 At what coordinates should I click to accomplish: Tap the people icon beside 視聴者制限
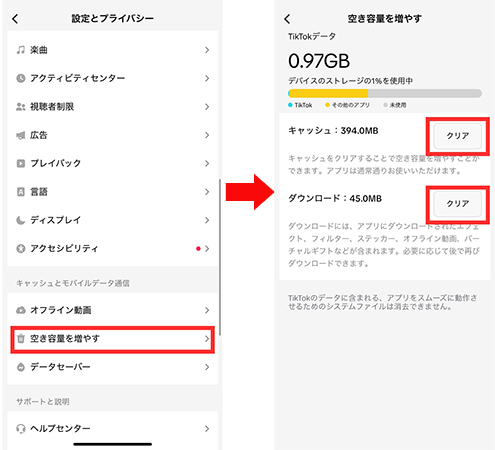point(21,107)
